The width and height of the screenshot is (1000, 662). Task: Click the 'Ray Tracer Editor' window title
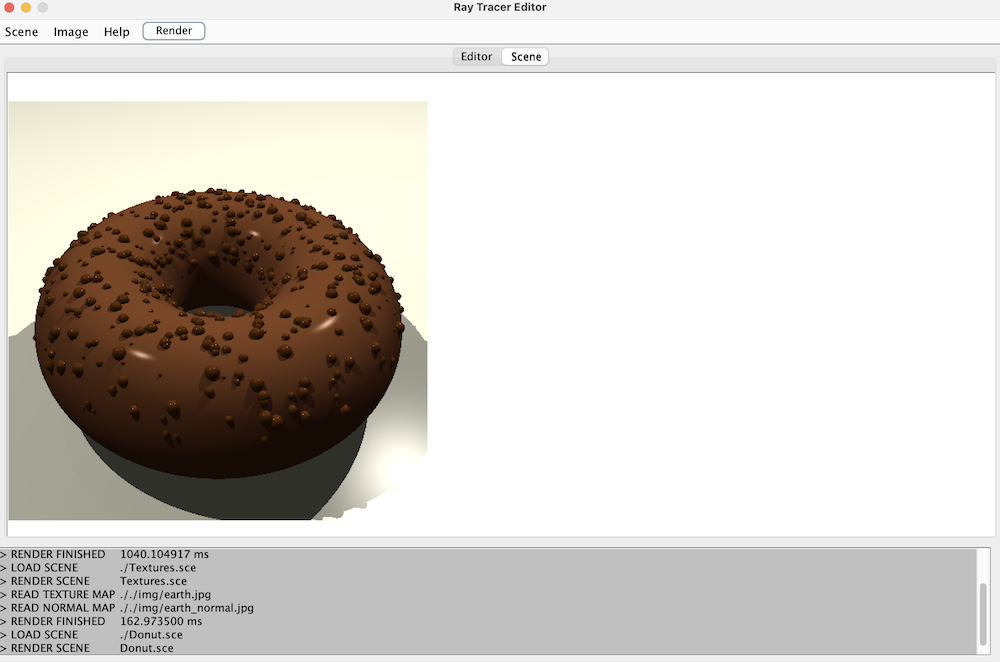(500, 7)
